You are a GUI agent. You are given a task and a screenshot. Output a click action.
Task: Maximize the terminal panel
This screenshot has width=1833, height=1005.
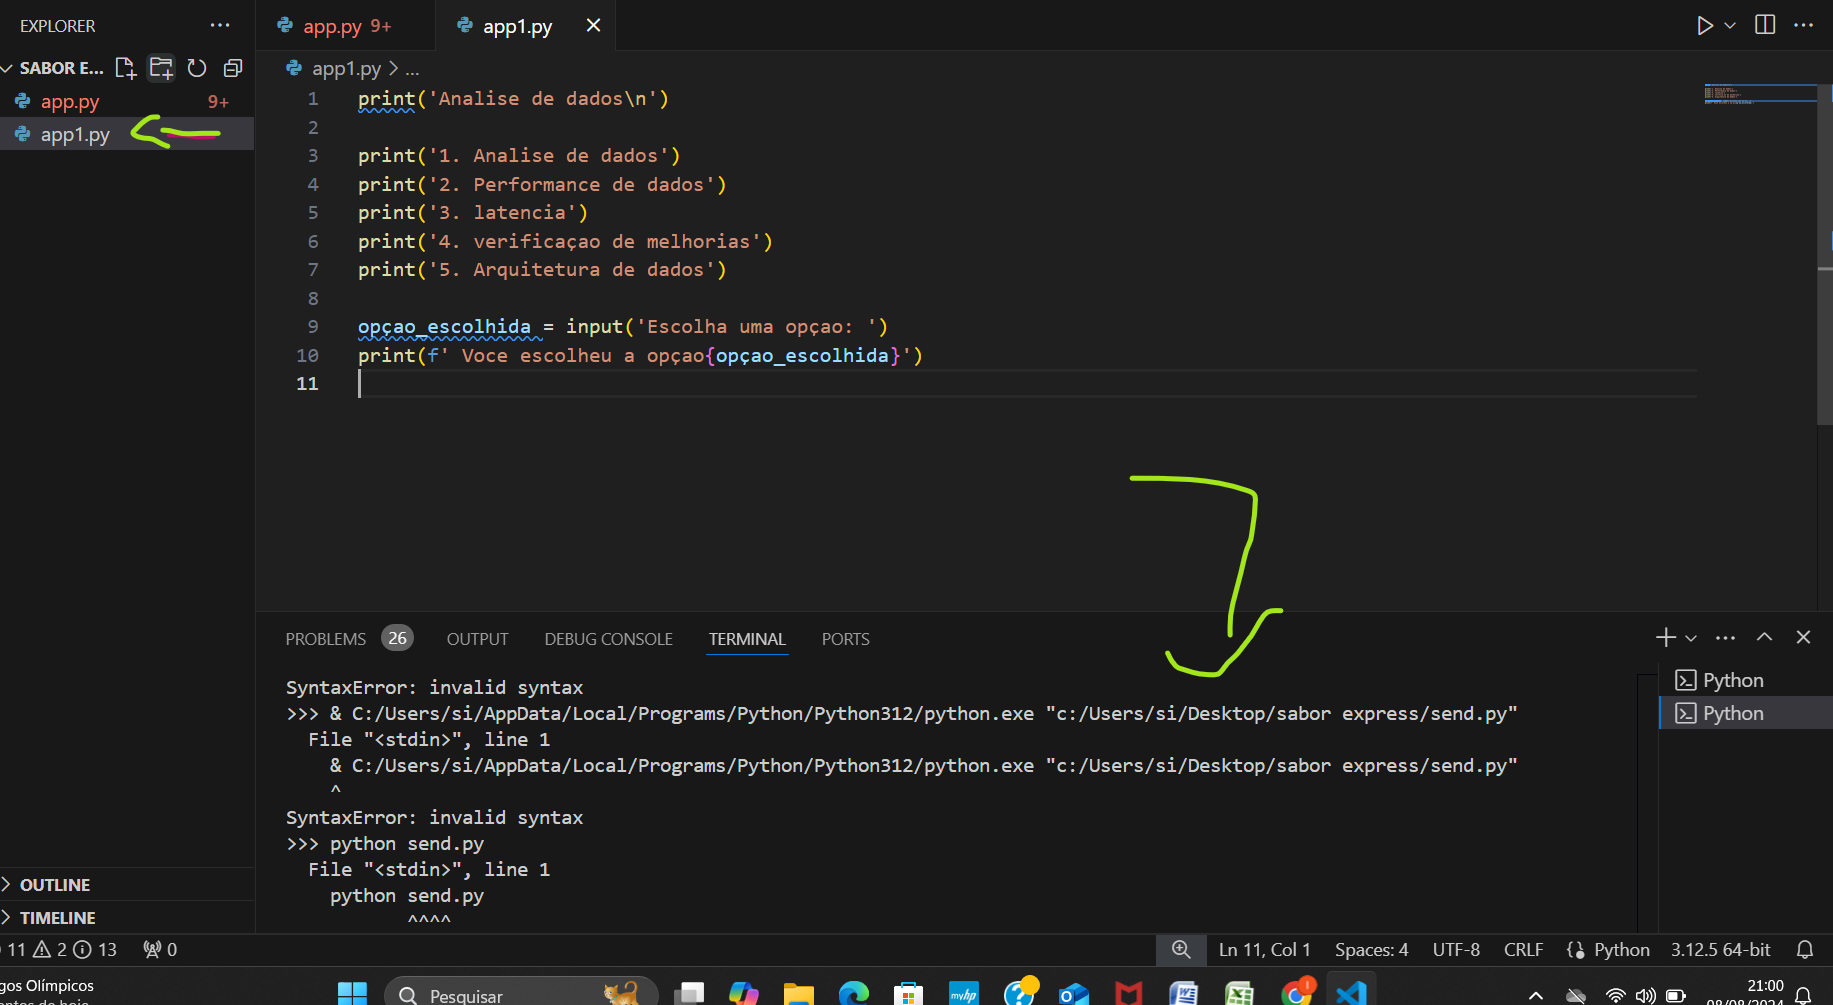pos(1765,637)
